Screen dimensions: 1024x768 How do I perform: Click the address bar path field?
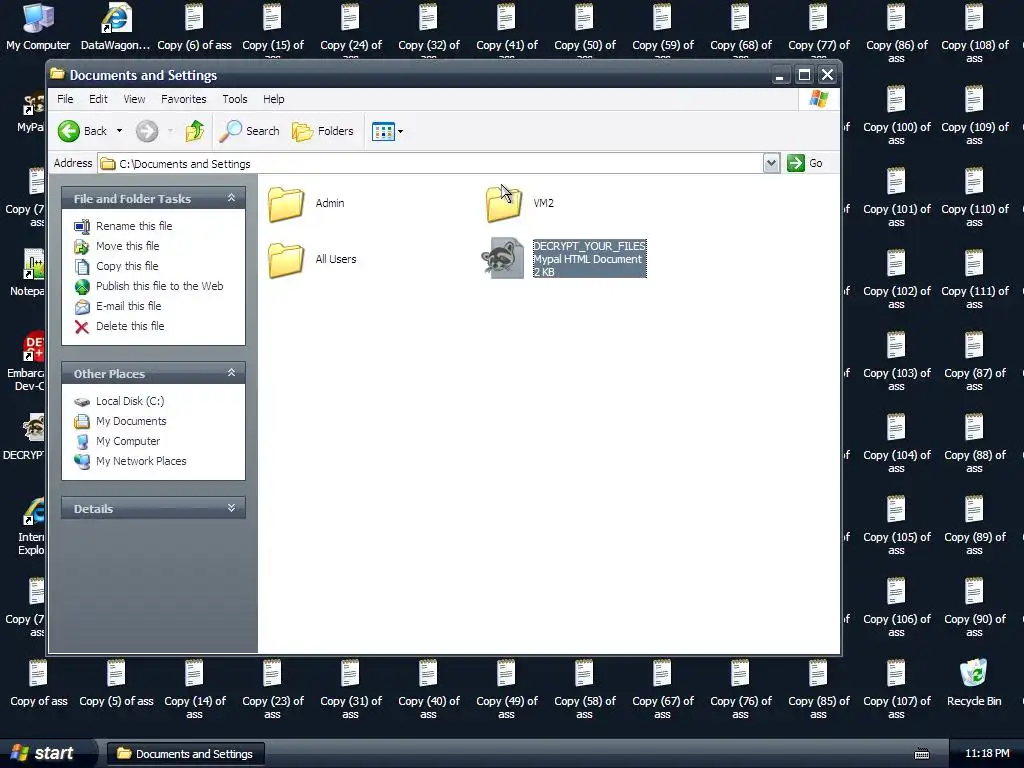pos(431,164)
